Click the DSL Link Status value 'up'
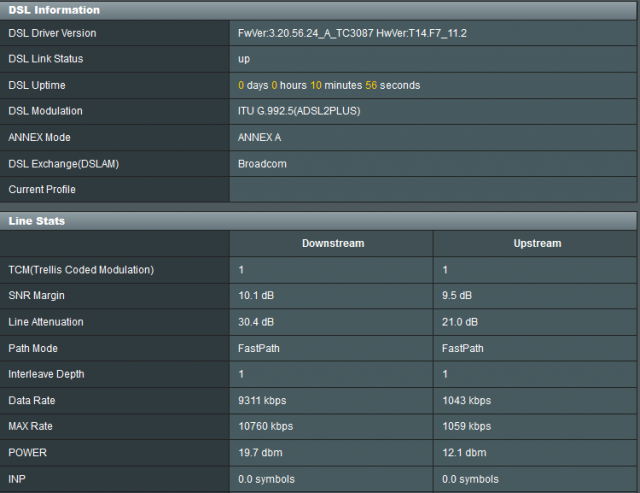This screenshot has height=493, width=640. [244, 59]
